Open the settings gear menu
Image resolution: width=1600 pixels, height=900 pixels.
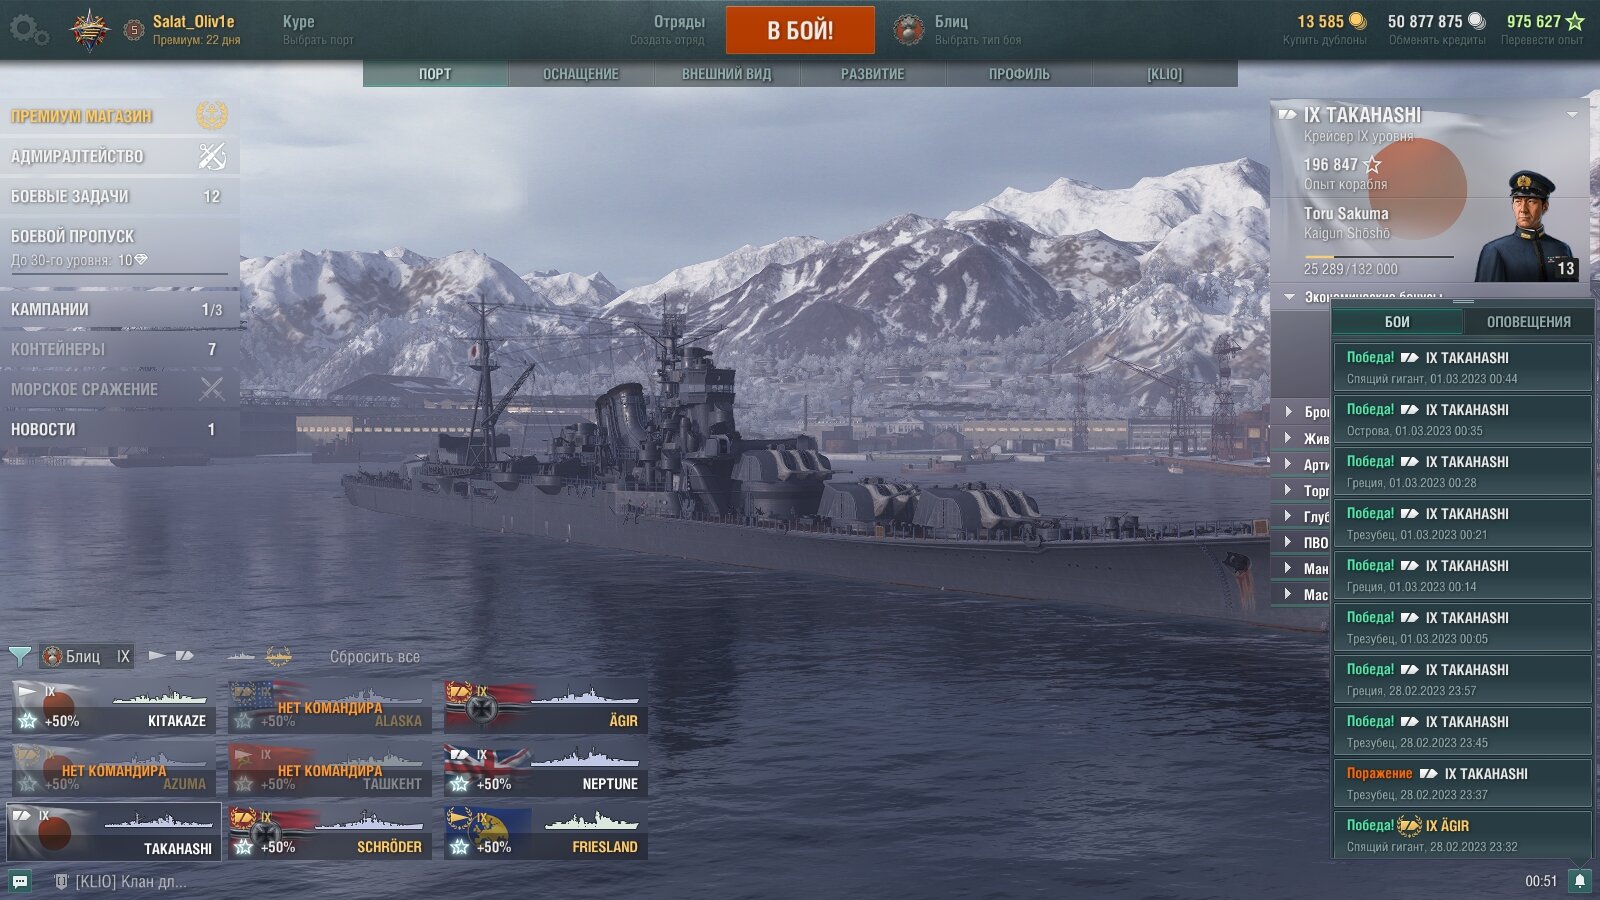point(28,30)
